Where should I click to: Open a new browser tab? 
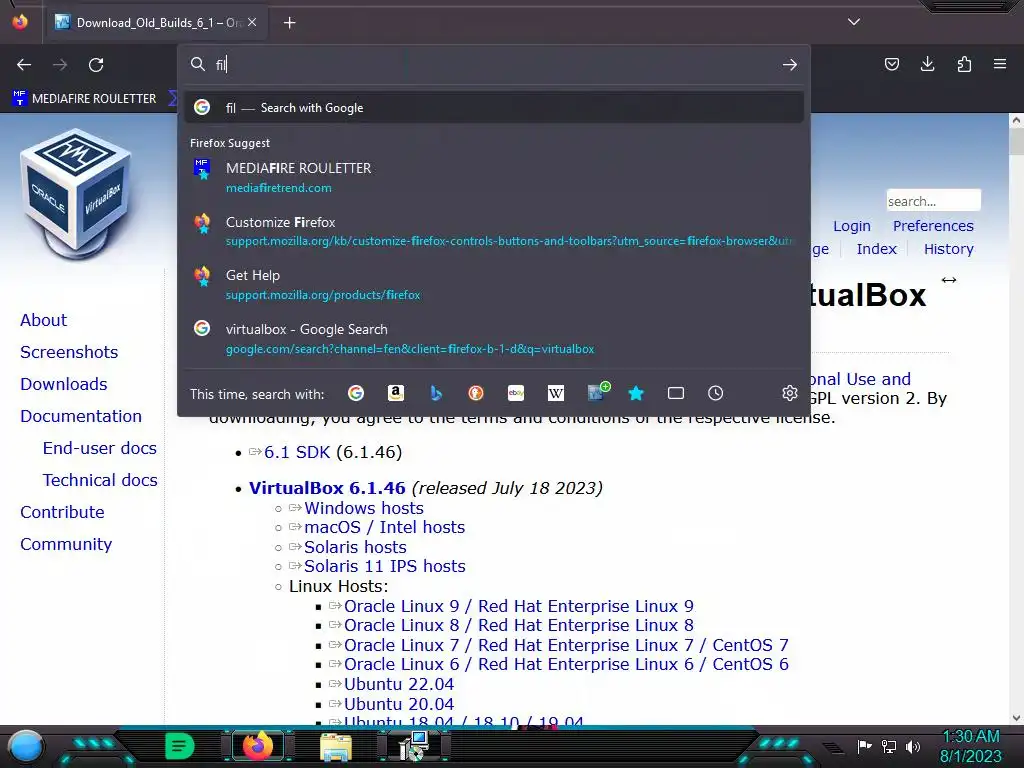point(289,23)
